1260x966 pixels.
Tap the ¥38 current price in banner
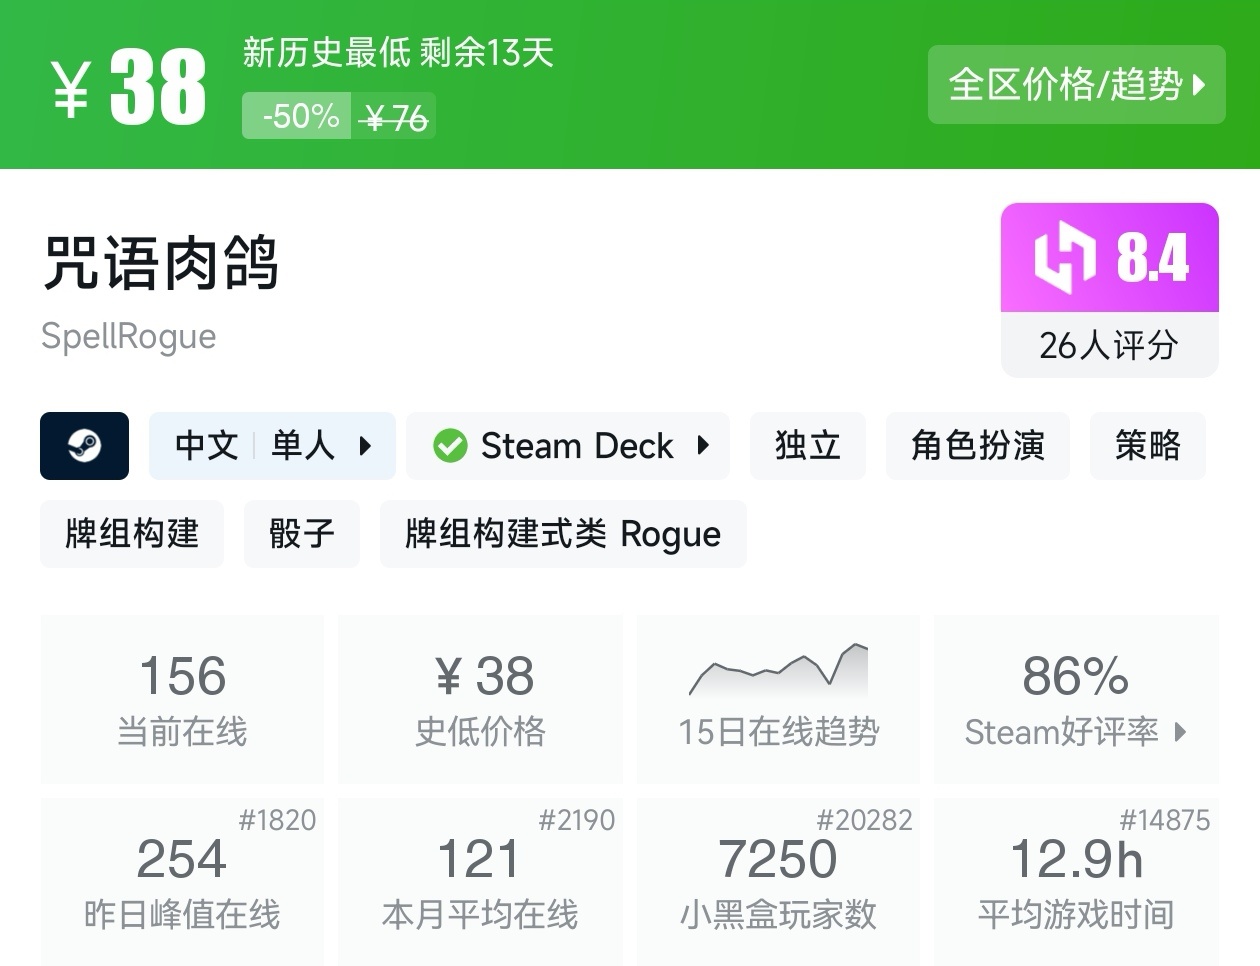click(129, 87)
